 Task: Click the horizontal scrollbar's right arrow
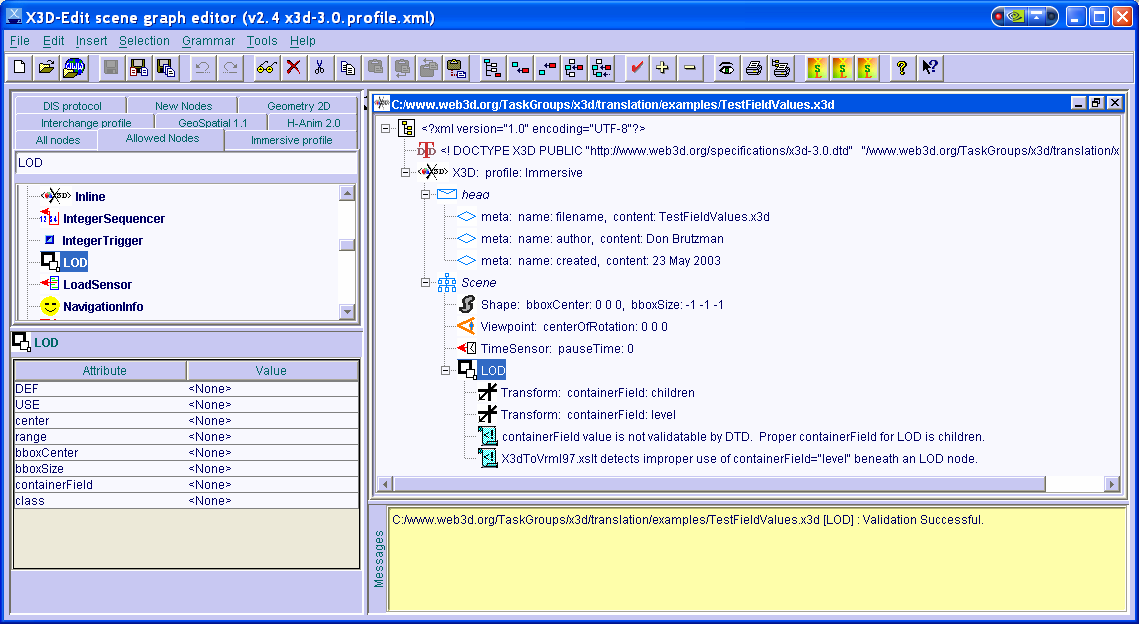click(x=1111, y=484)
